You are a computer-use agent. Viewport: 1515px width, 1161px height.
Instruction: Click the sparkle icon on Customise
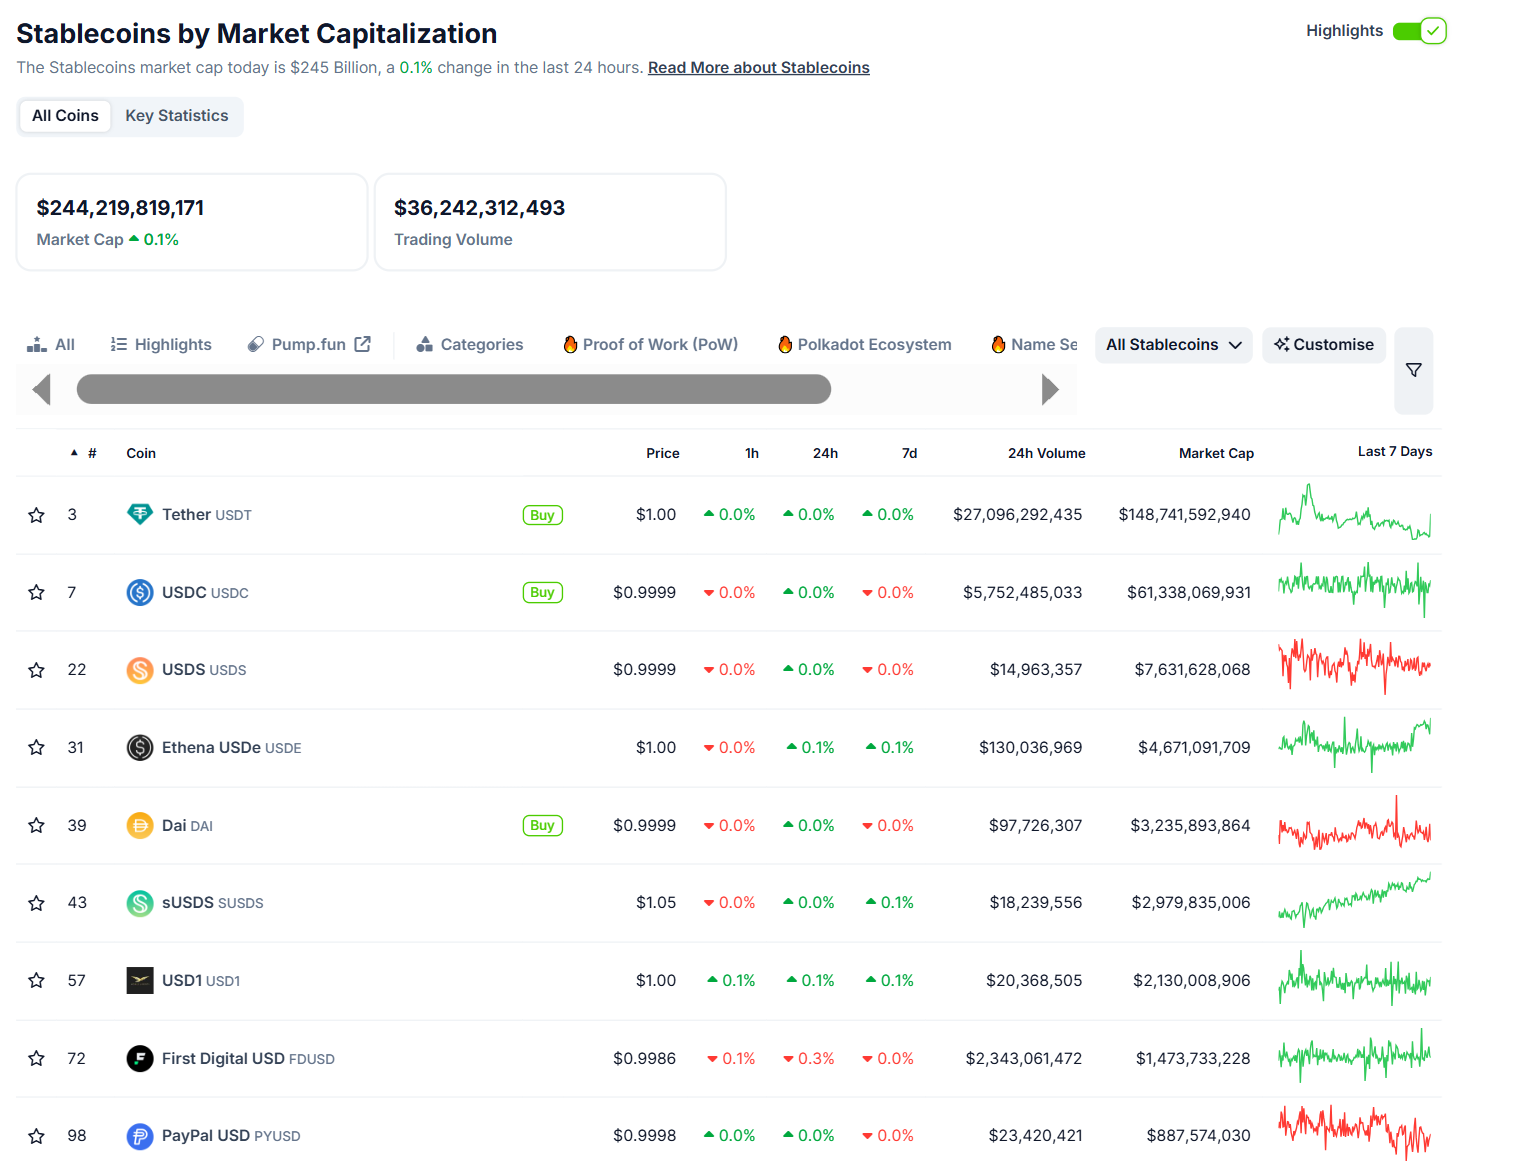click(x=1282, y=344)
